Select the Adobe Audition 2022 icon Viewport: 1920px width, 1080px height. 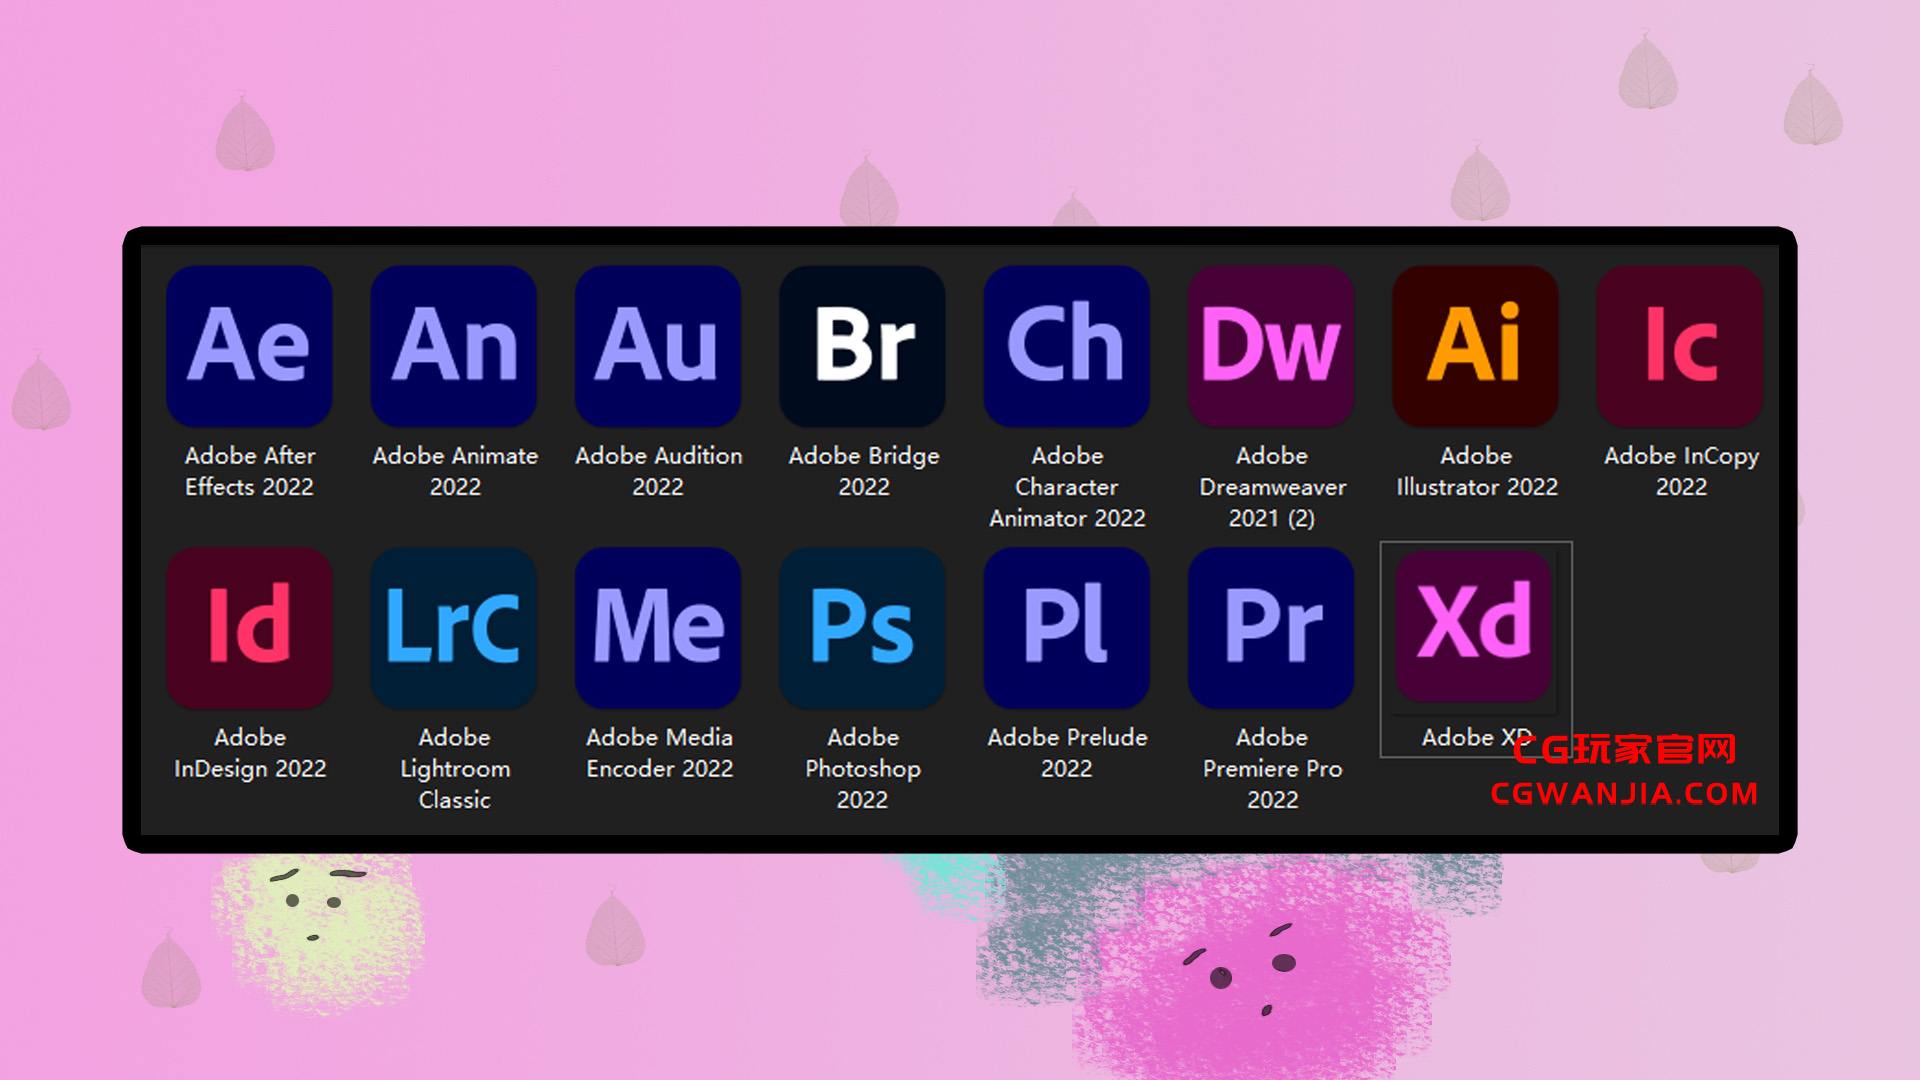tap(658, 346)
